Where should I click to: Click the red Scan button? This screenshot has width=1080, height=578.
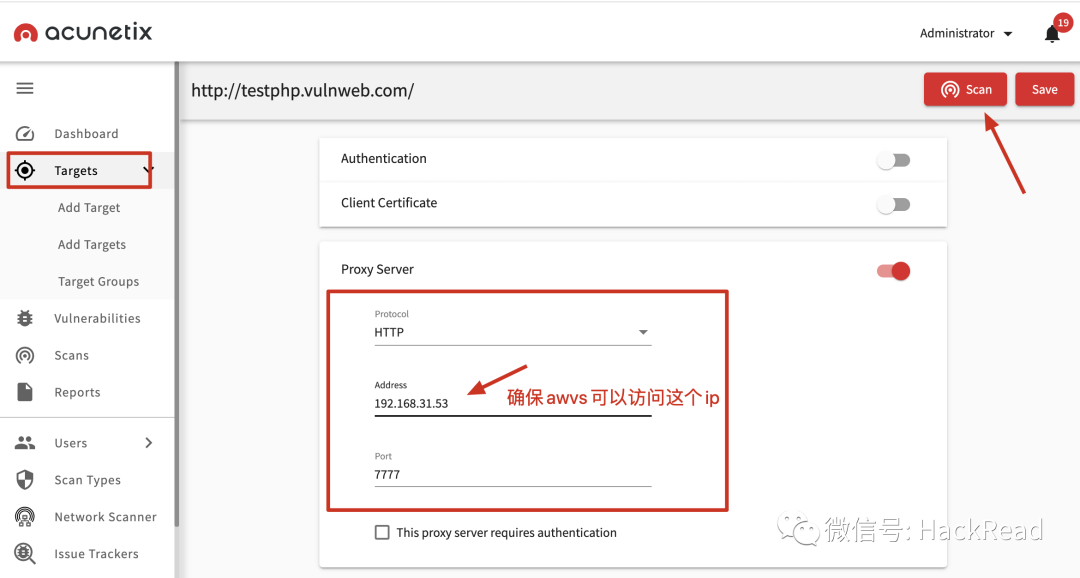[x=965, y=90]
